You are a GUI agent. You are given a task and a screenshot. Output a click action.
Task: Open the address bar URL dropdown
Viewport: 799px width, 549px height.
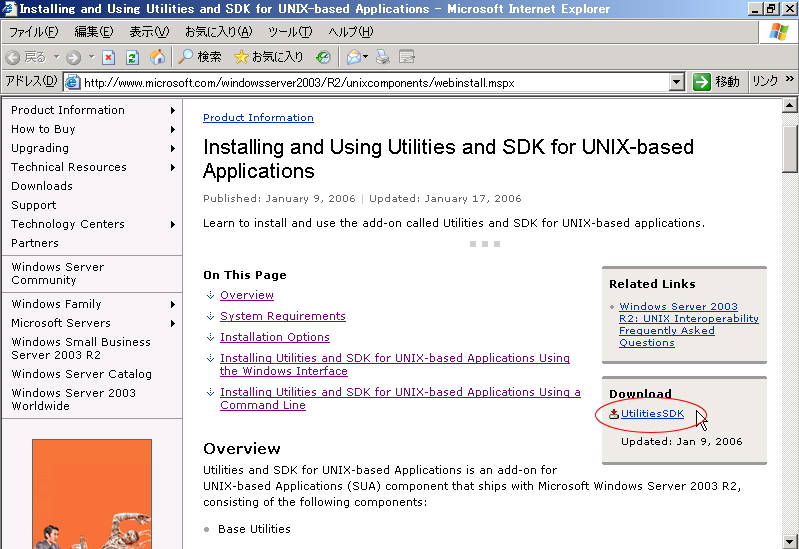click(677, 82)
